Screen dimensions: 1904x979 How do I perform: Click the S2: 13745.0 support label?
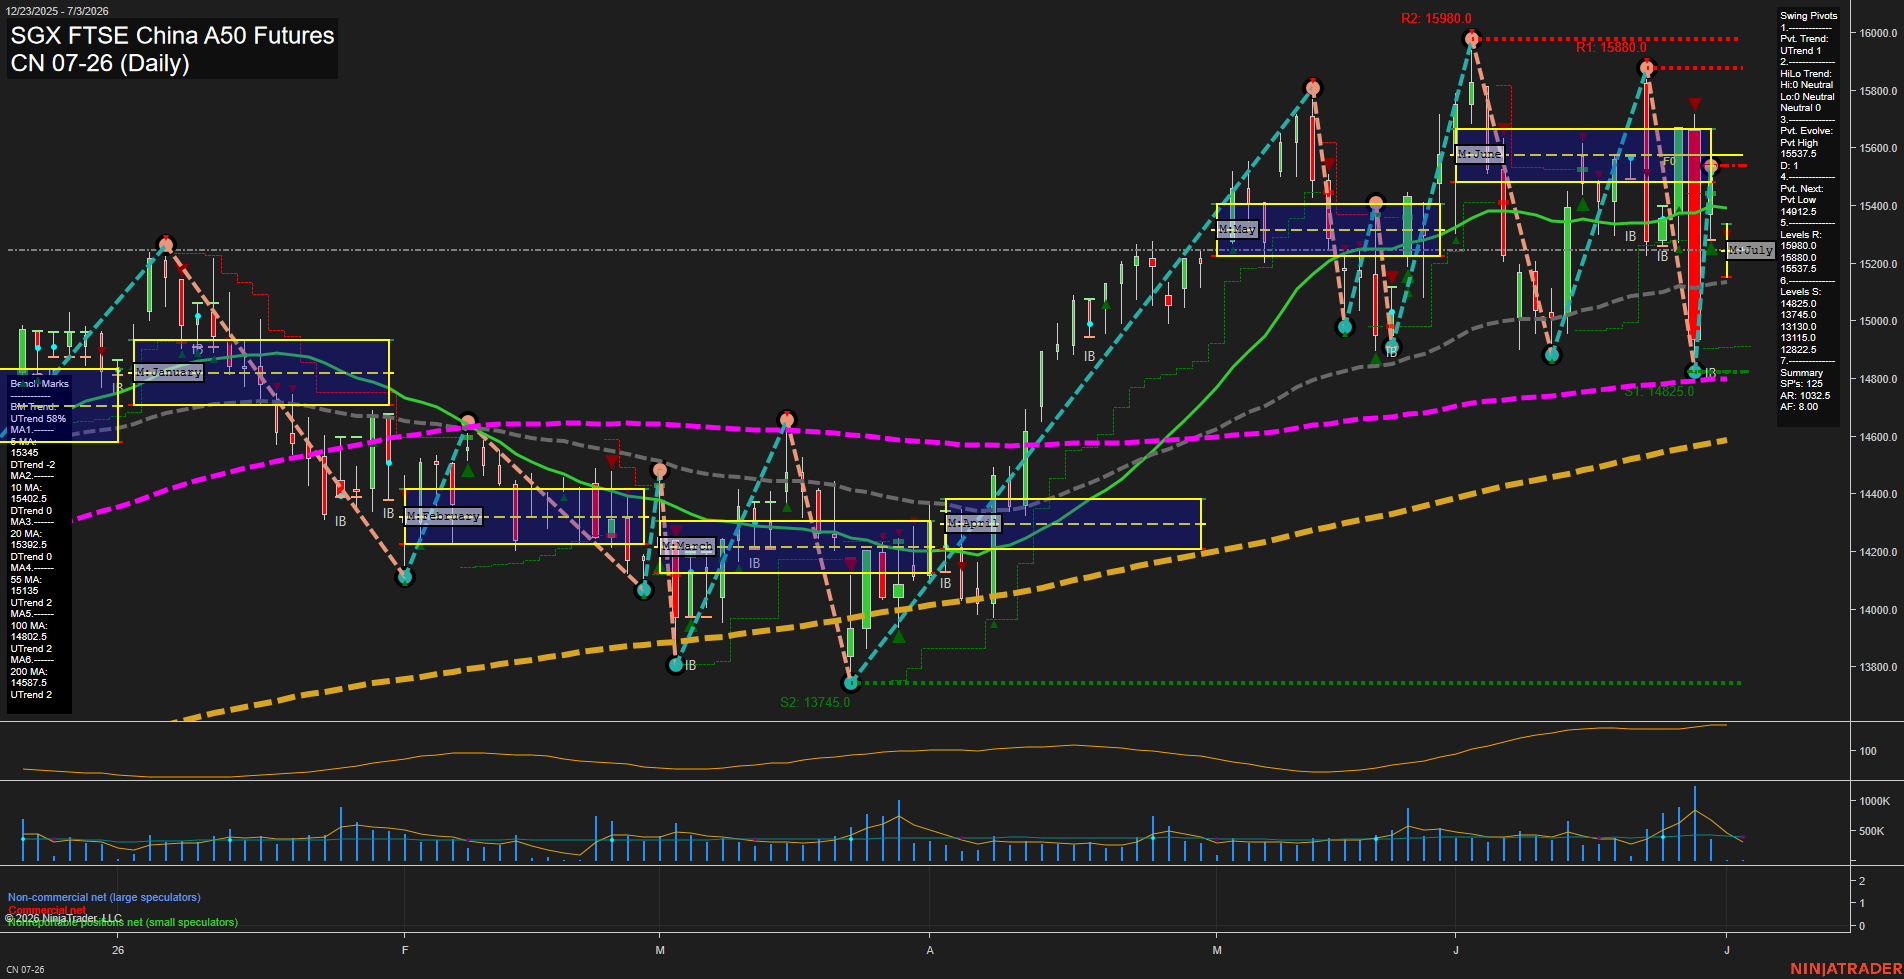click(x=815, y=702)
